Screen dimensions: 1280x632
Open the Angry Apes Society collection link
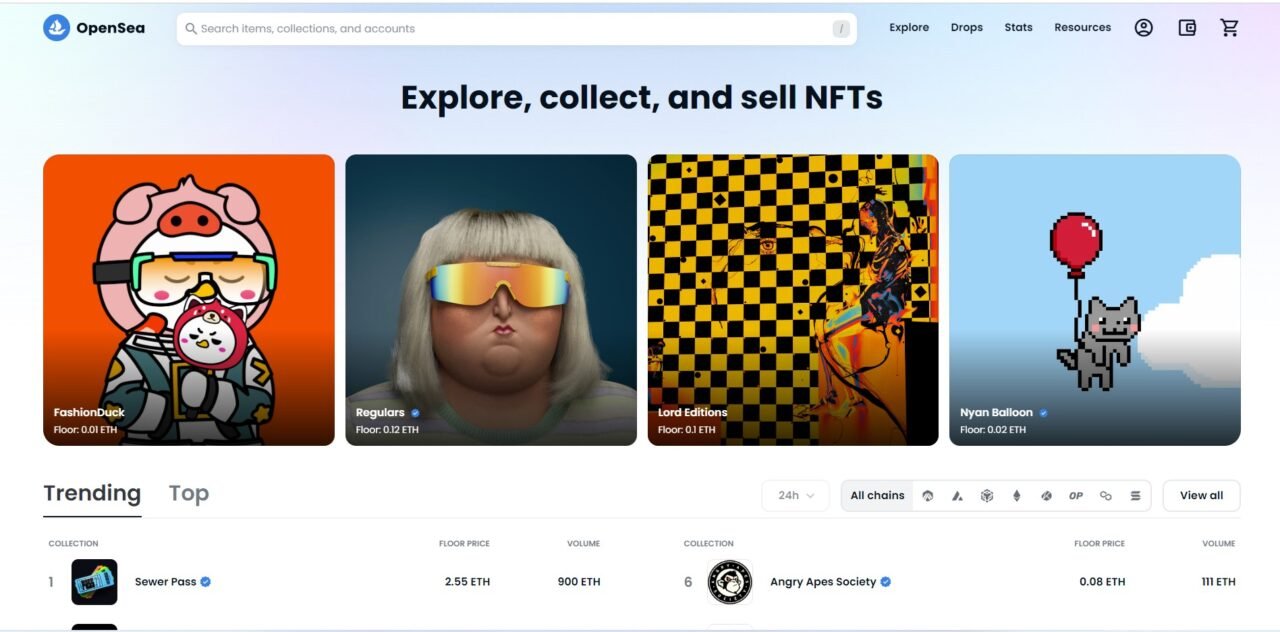pyautogui.click(x=823, y=582)
